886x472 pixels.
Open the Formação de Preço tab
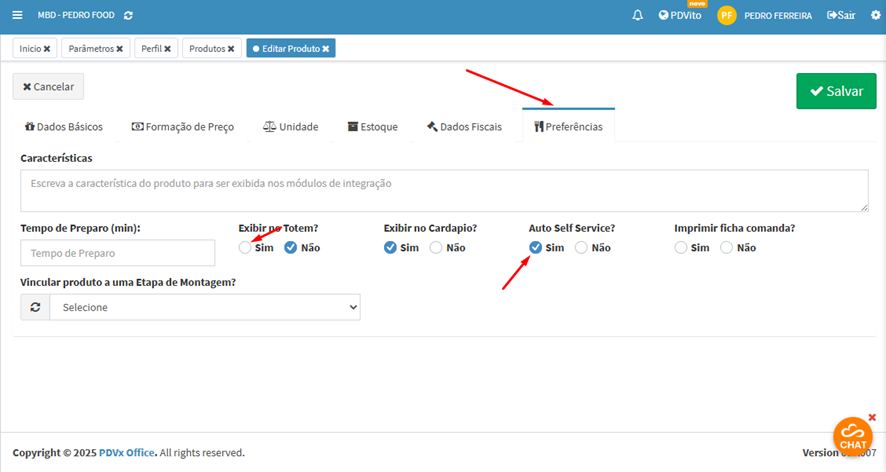pos(182,127)
